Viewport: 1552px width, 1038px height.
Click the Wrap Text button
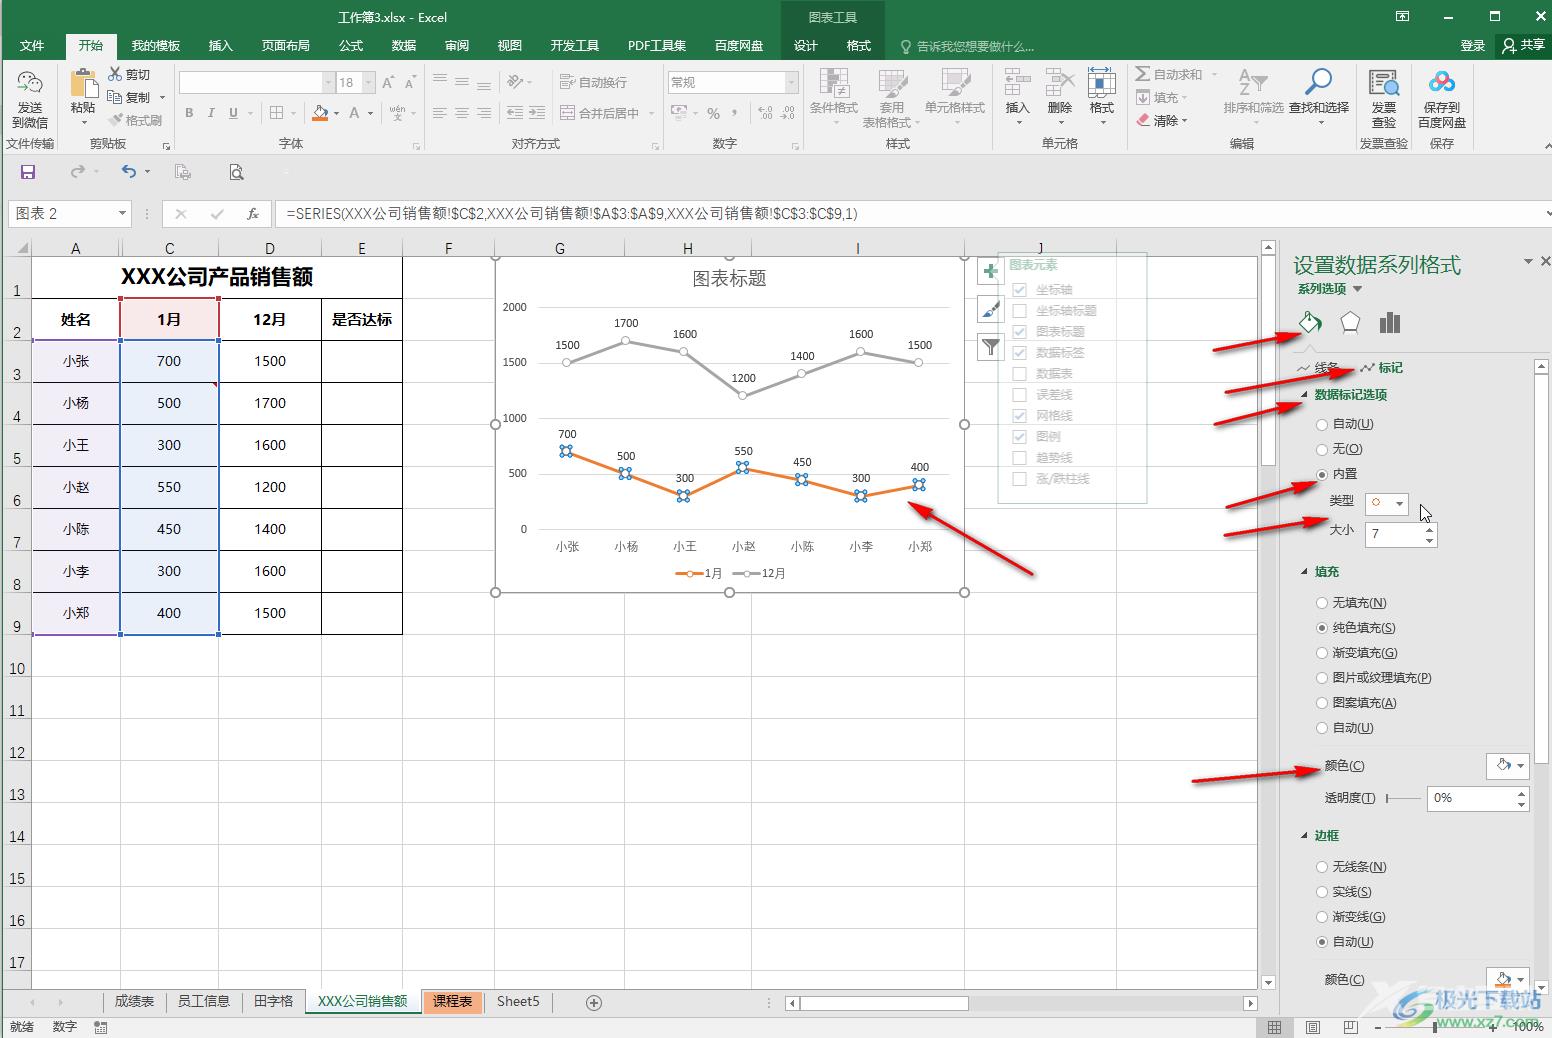click(594, 82)
